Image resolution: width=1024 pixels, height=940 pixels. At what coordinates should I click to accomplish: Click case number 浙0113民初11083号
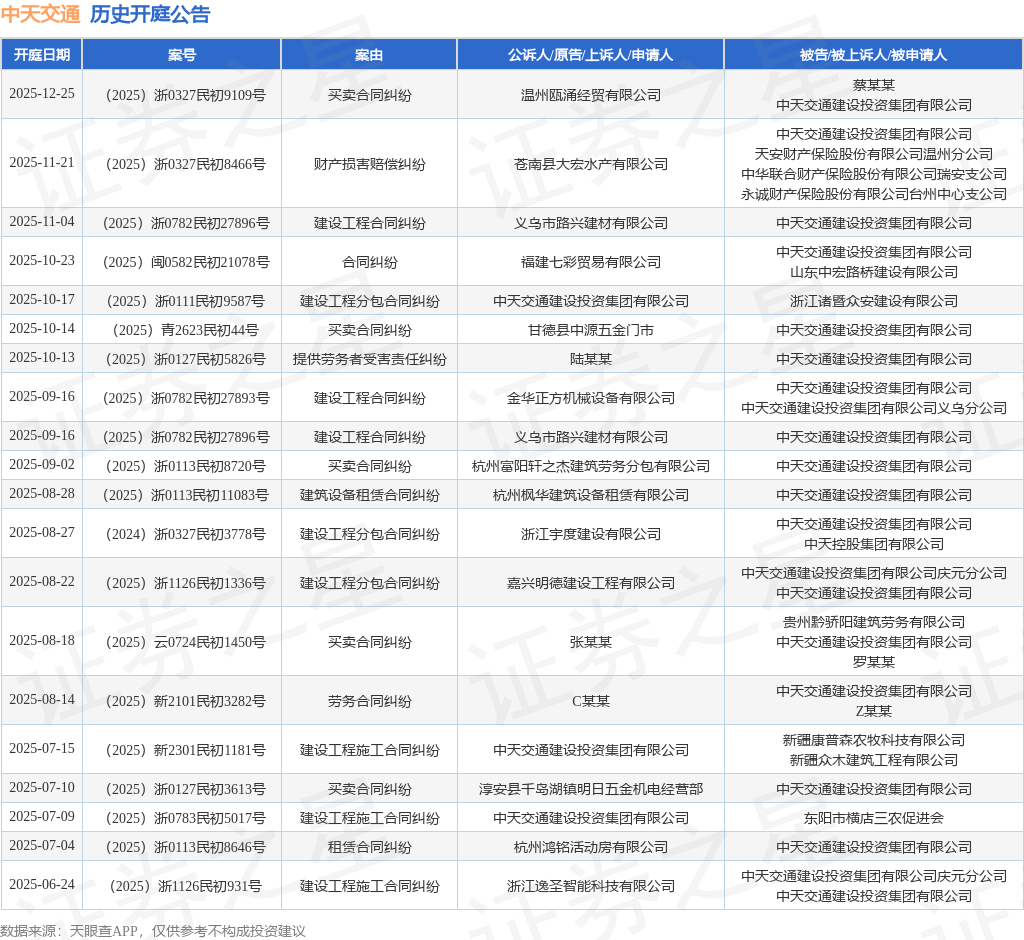185,495
